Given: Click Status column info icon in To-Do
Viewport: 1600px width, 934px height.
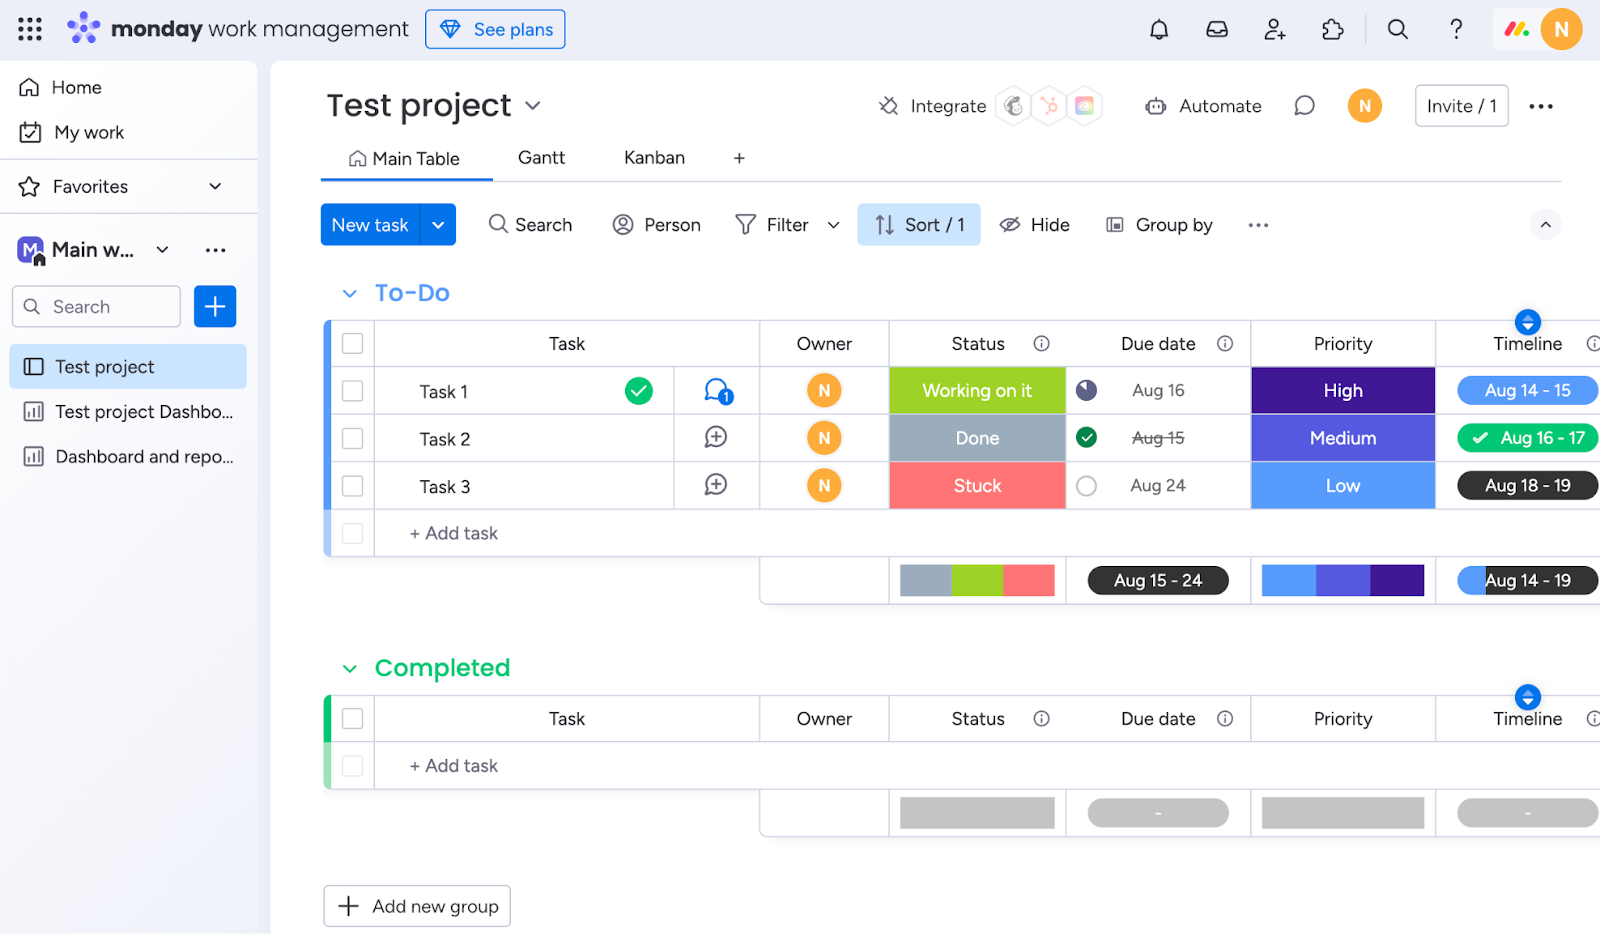Looking at the screenshot, I should click(x=1042, y=343).
